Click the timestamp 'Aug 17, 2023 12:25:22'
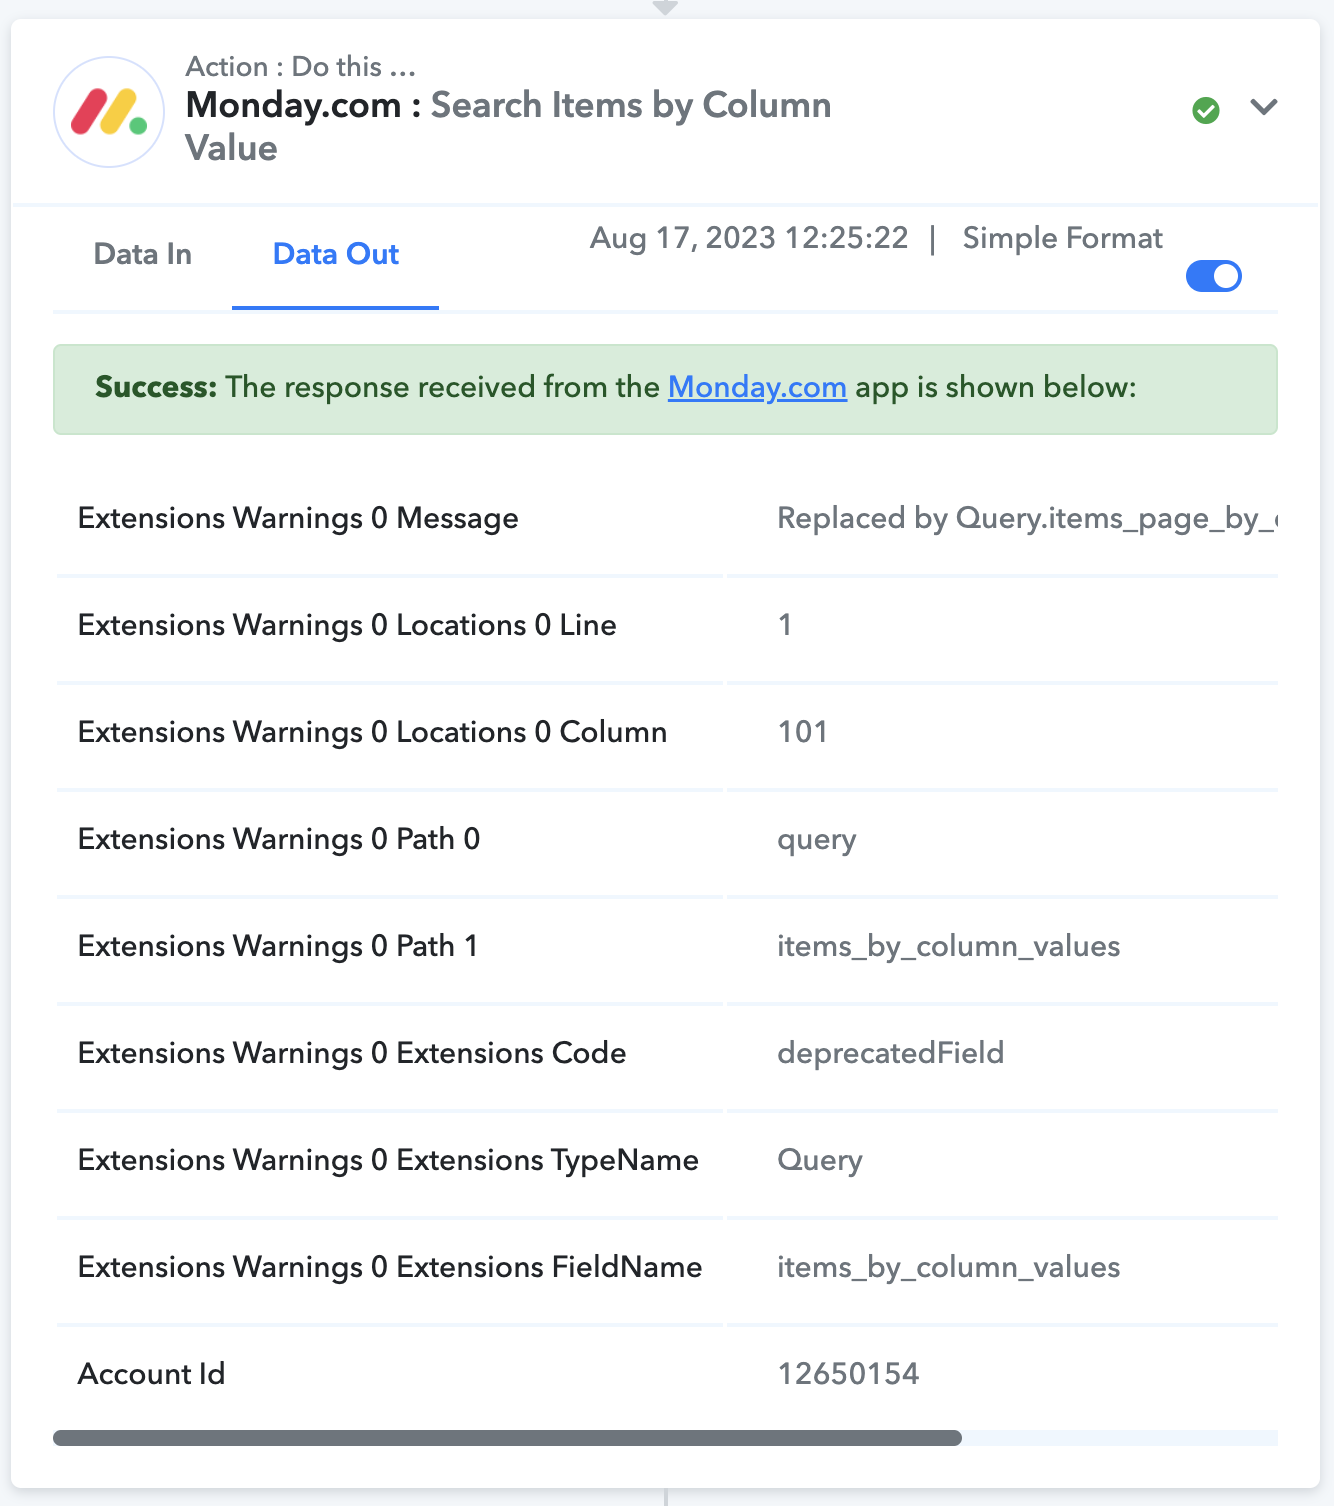This screenshot has height=1506, width=1334. 749,238
